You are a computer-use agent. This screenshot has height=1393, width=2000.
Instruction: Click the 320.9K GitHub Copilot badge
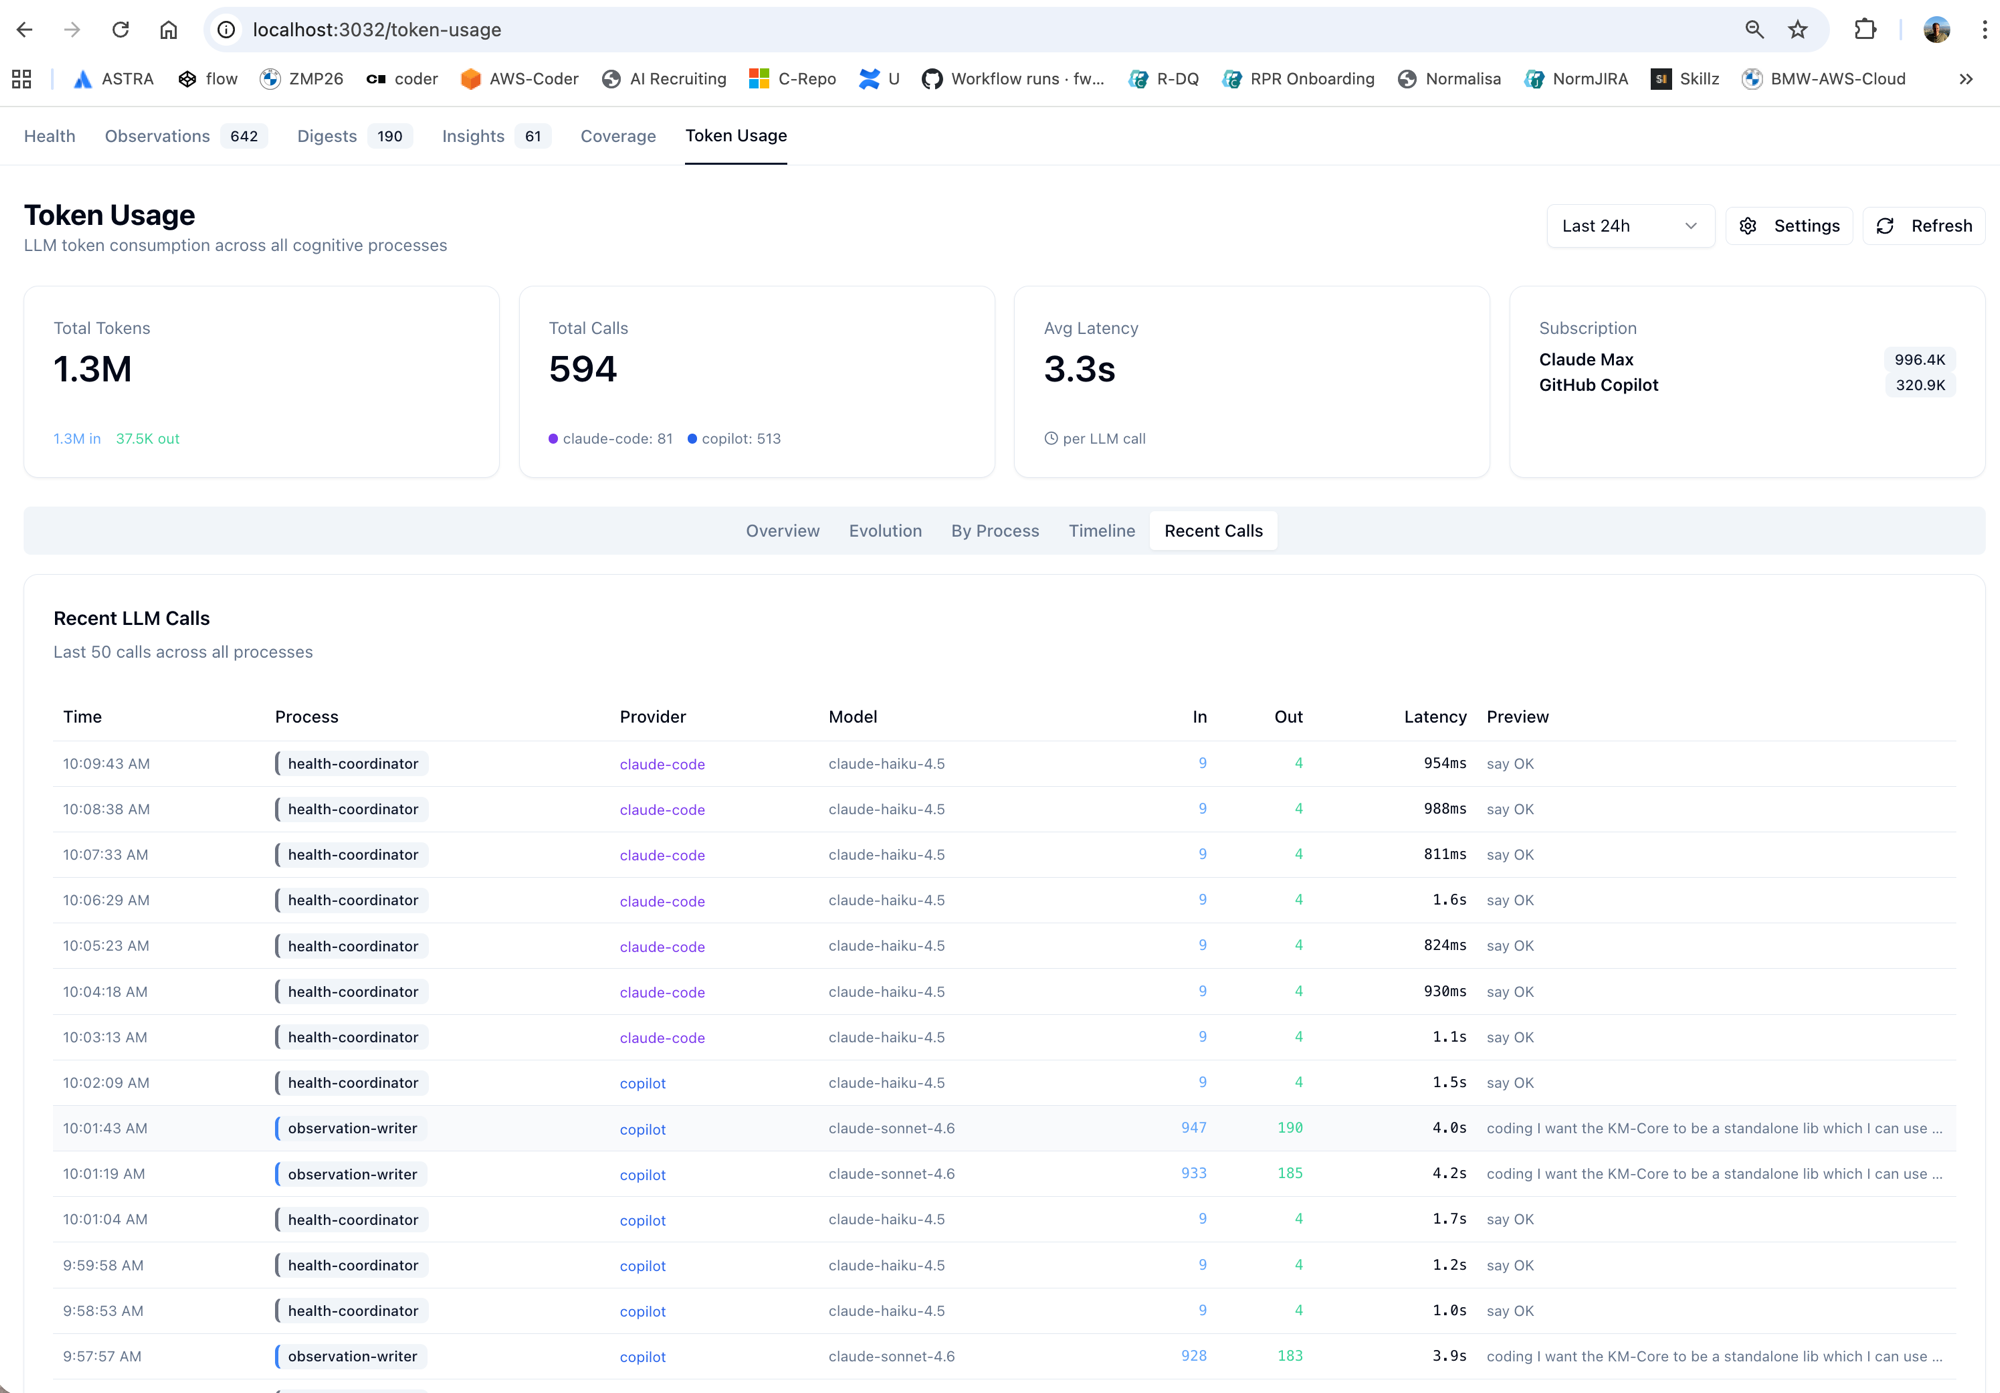pyautogui.click(x=1920, y=385)
